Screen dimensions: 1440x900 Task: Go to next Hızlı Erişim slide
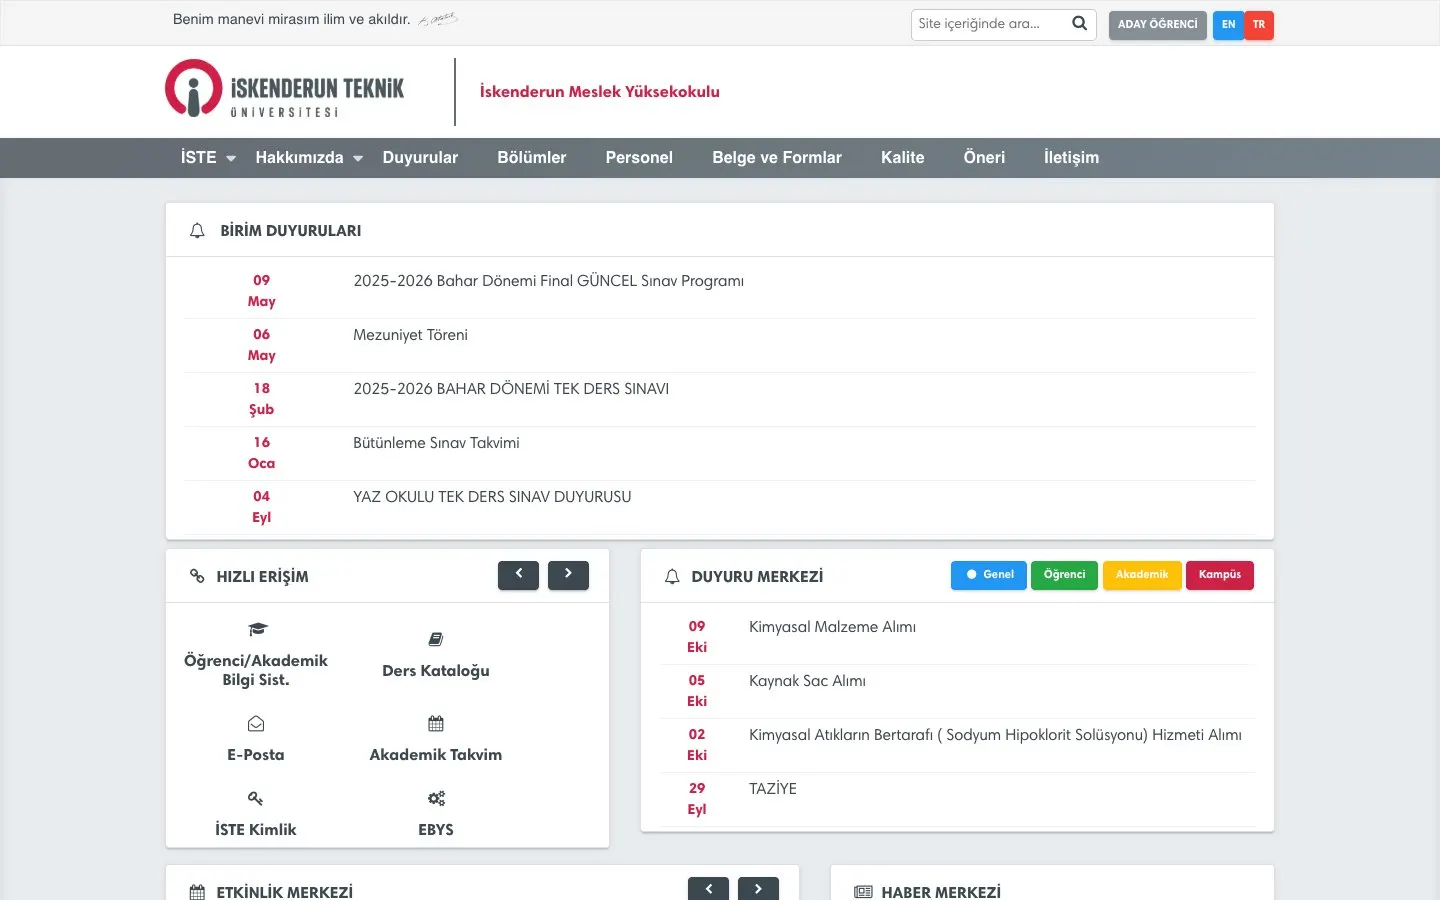[568, 575]
